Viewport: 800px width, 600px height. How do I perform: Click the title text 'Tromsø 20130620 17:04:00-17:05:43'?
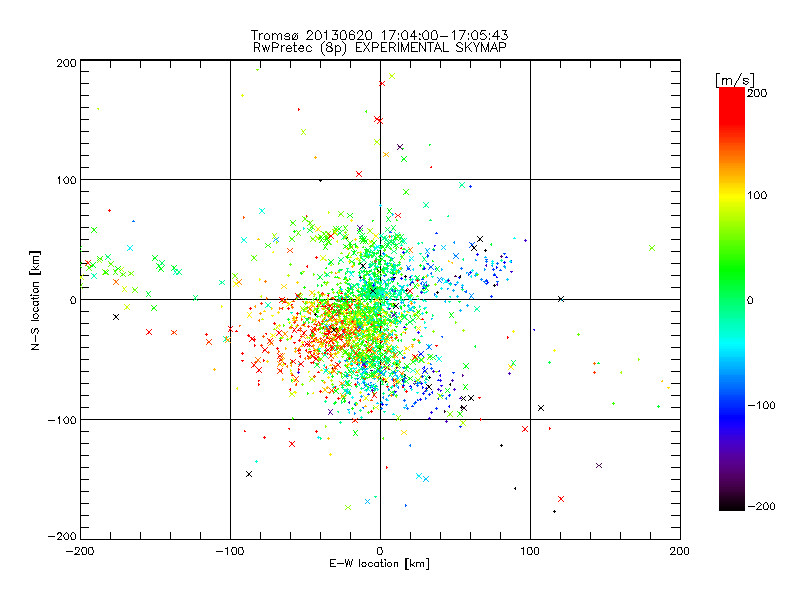(x=380, y=35)
